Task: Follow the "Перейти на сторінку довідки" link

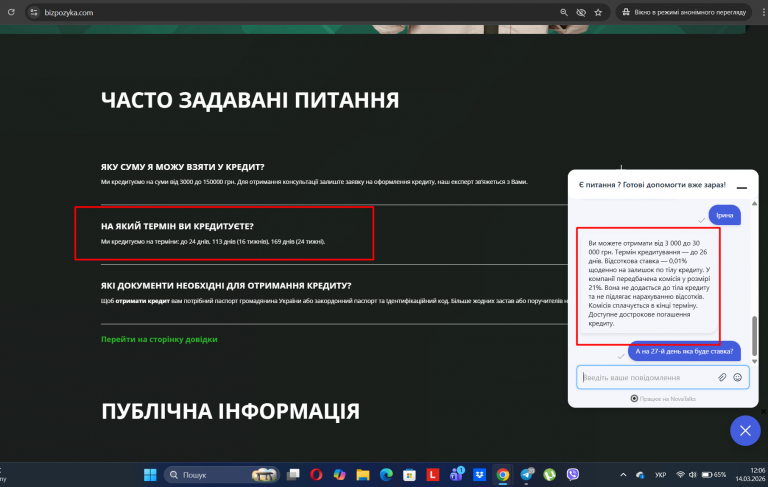Action: pos(159,339)
